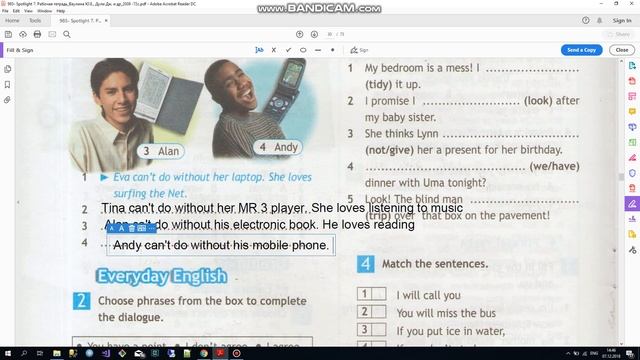This screenshot has width=640, height=360.
Task: Close the Fill & Sign toolbar
Action: coord(622,50)
